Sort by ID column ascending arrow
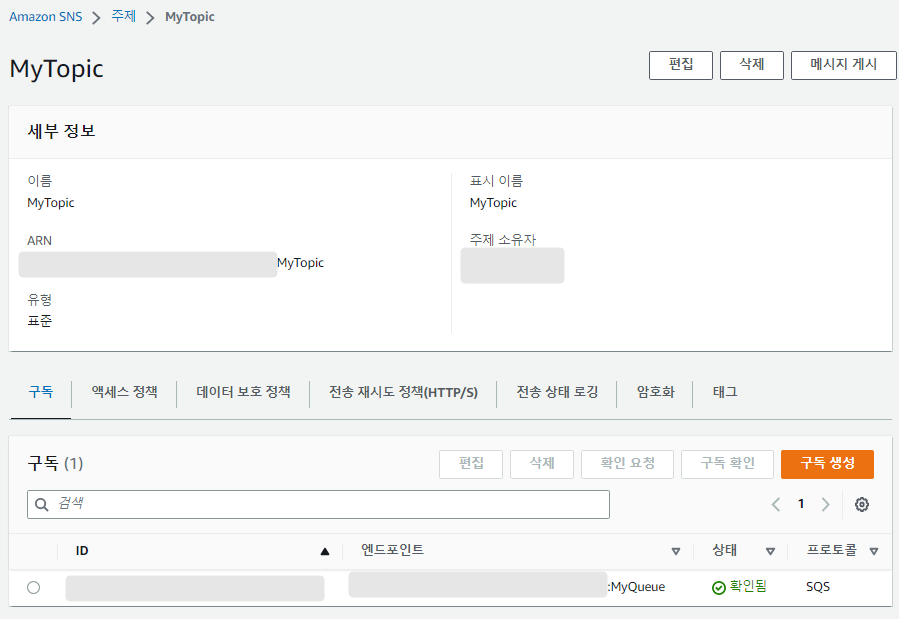Image resolution: width=899 pixels, height=619 pixels. click(325, 551)
